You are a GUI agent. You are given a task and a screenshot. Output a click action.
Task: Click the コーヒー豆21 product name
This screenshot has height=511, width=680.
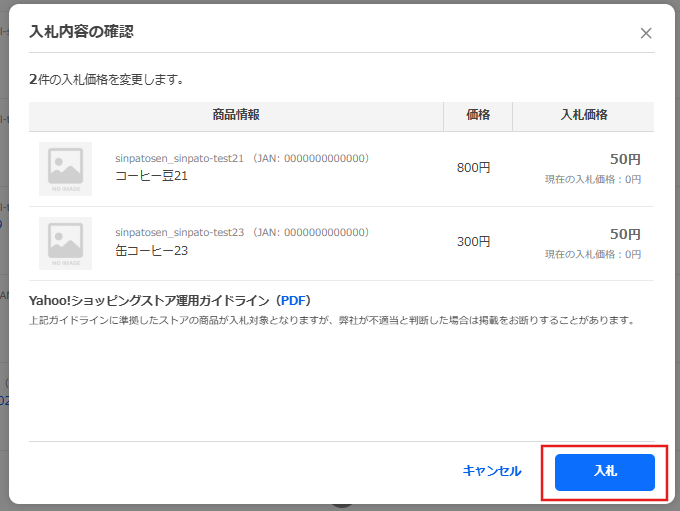pos(152,176)
